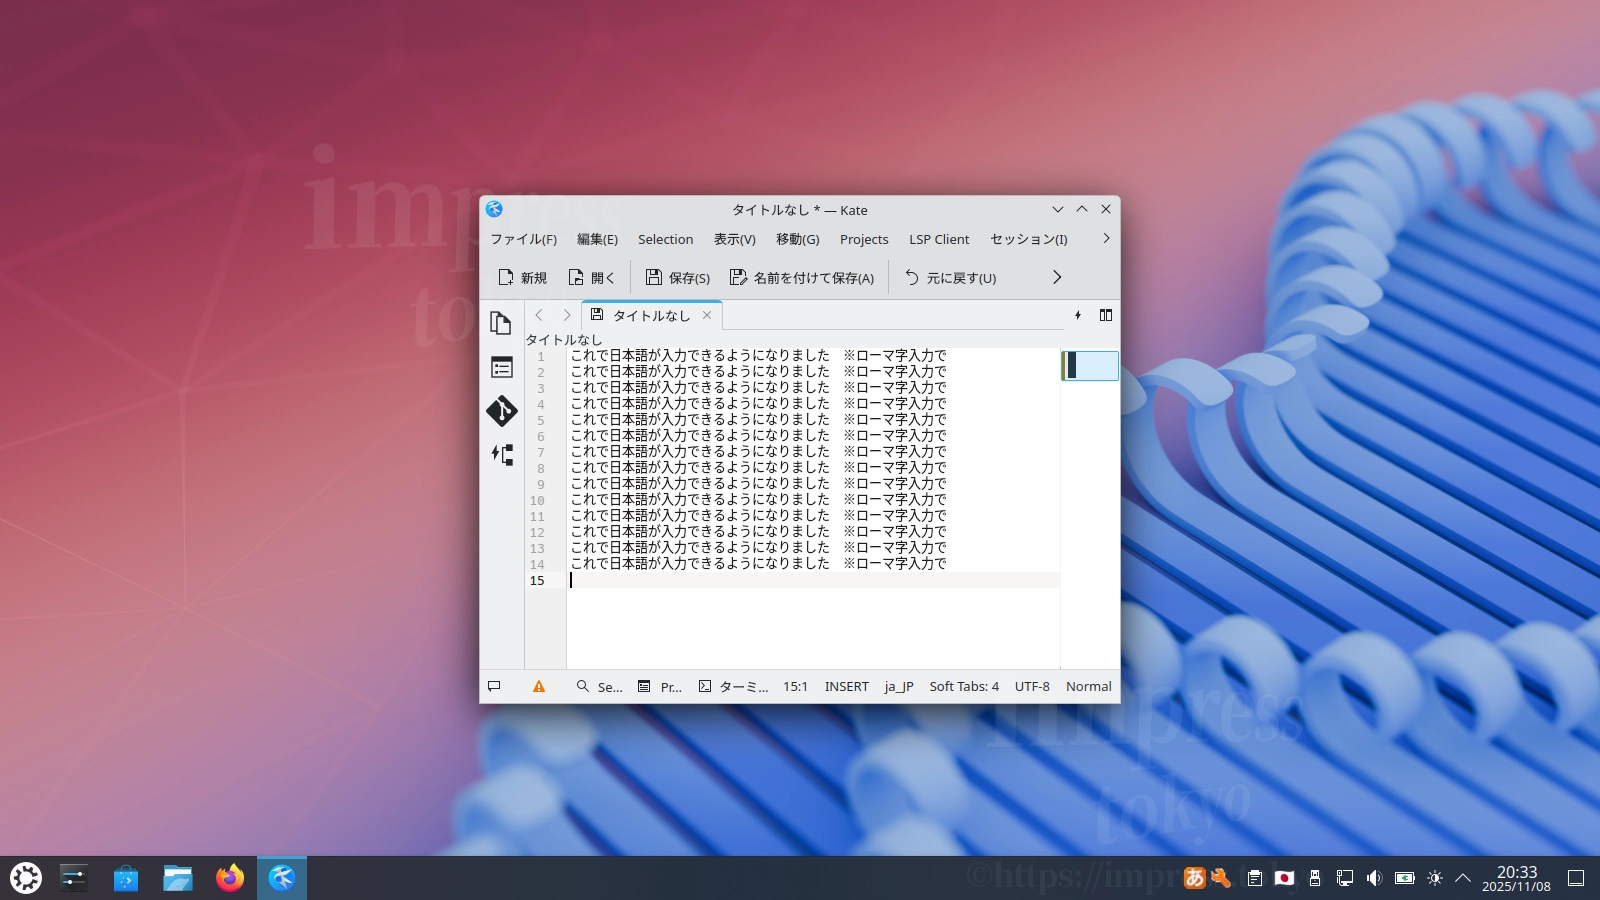Open the 表示(V) menu
The height and width of the screenshot is (900, 1600).
(x=734, y=239)
